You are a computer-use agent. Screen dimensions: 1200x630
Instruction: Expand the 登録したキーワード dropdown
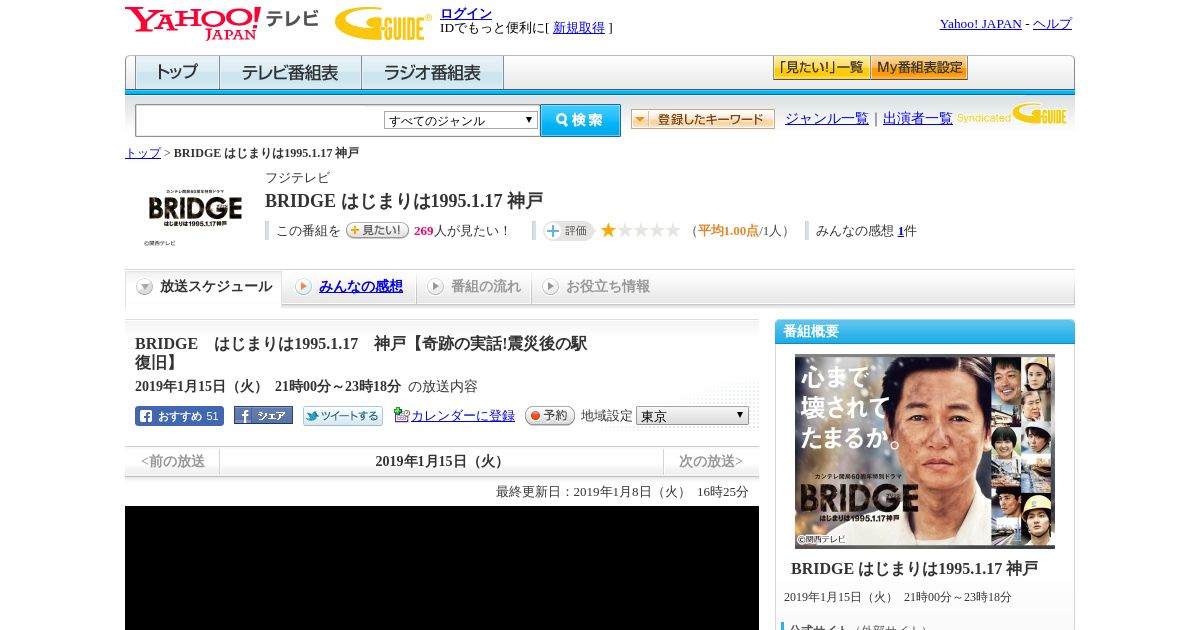click(x=703, y=119)
